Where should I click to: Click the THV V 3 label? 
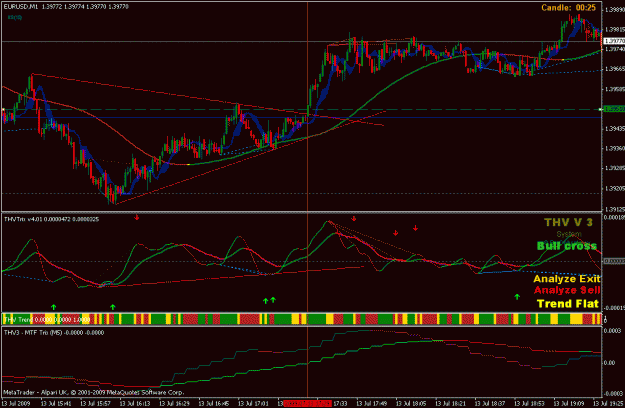[568, 222]
